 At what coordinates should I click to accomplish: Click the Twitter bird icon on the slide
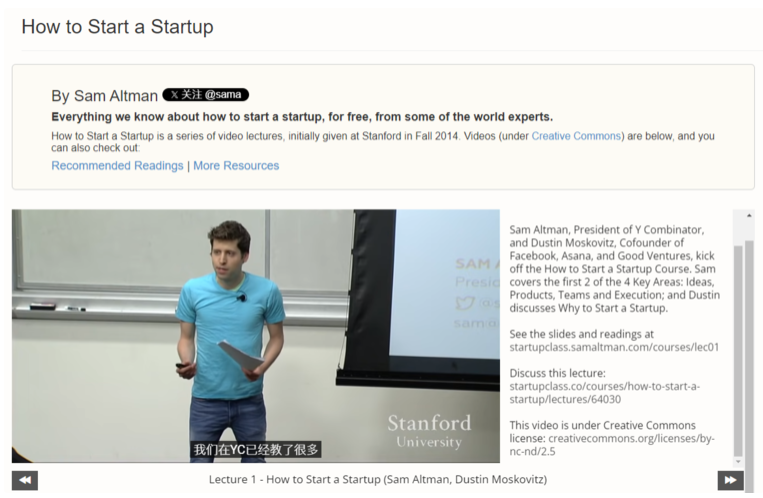464,302
